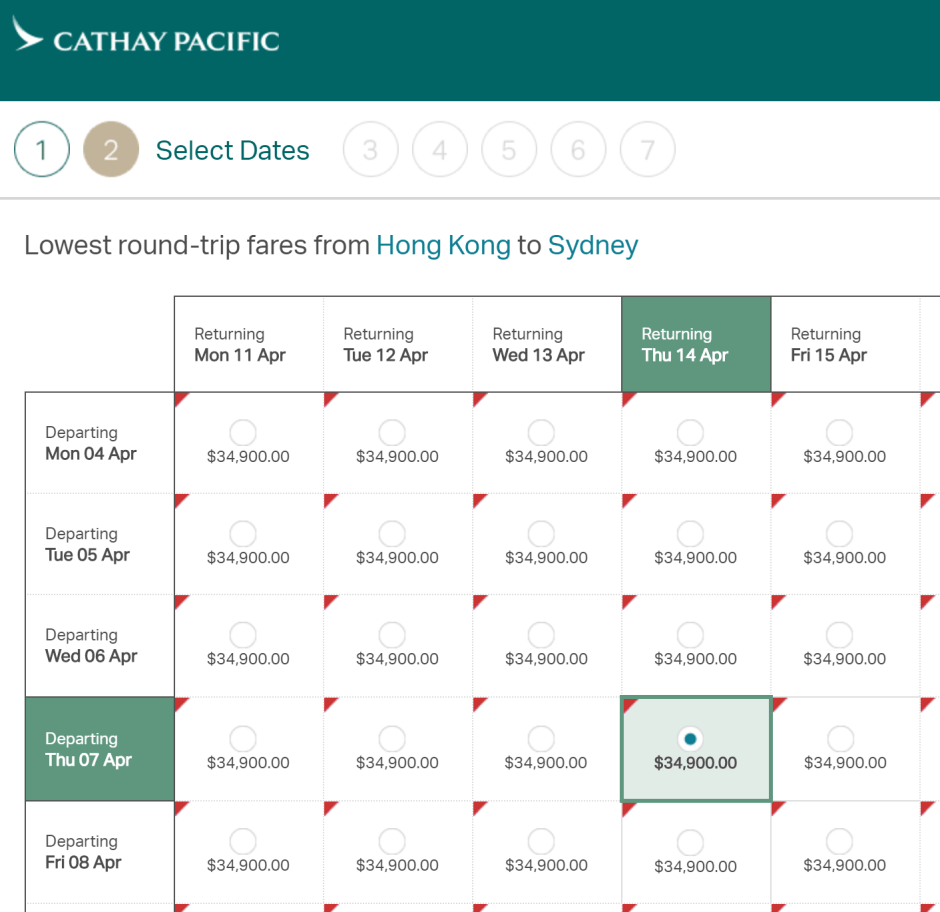Open the Hong Kong origin link

pos(443,245)
